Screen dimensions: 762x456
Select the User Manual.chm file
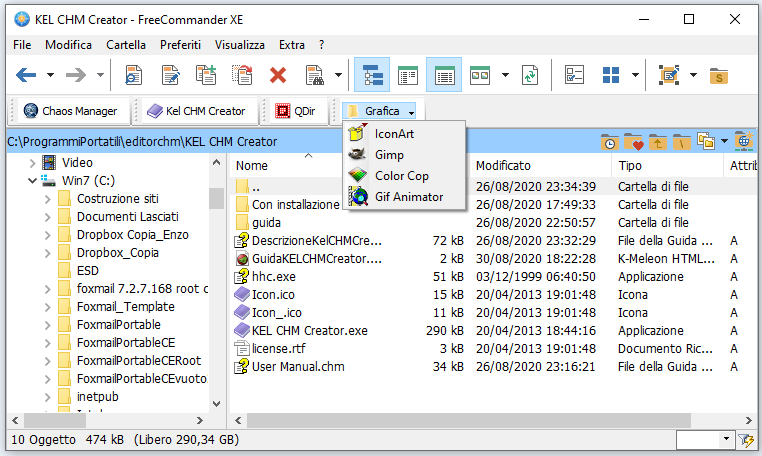click(x=298, y=367)
